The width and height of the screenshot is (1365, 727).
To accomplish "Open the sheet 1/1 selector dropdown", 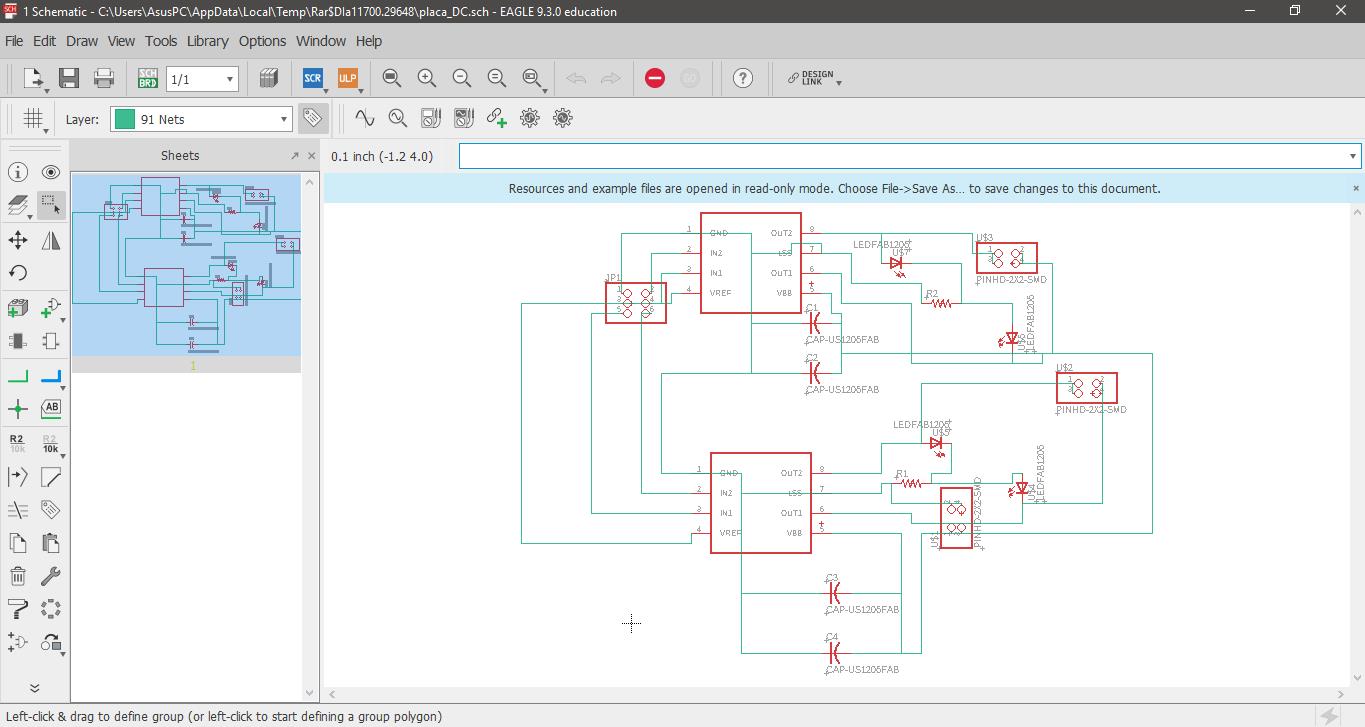I will click(202, 79).
